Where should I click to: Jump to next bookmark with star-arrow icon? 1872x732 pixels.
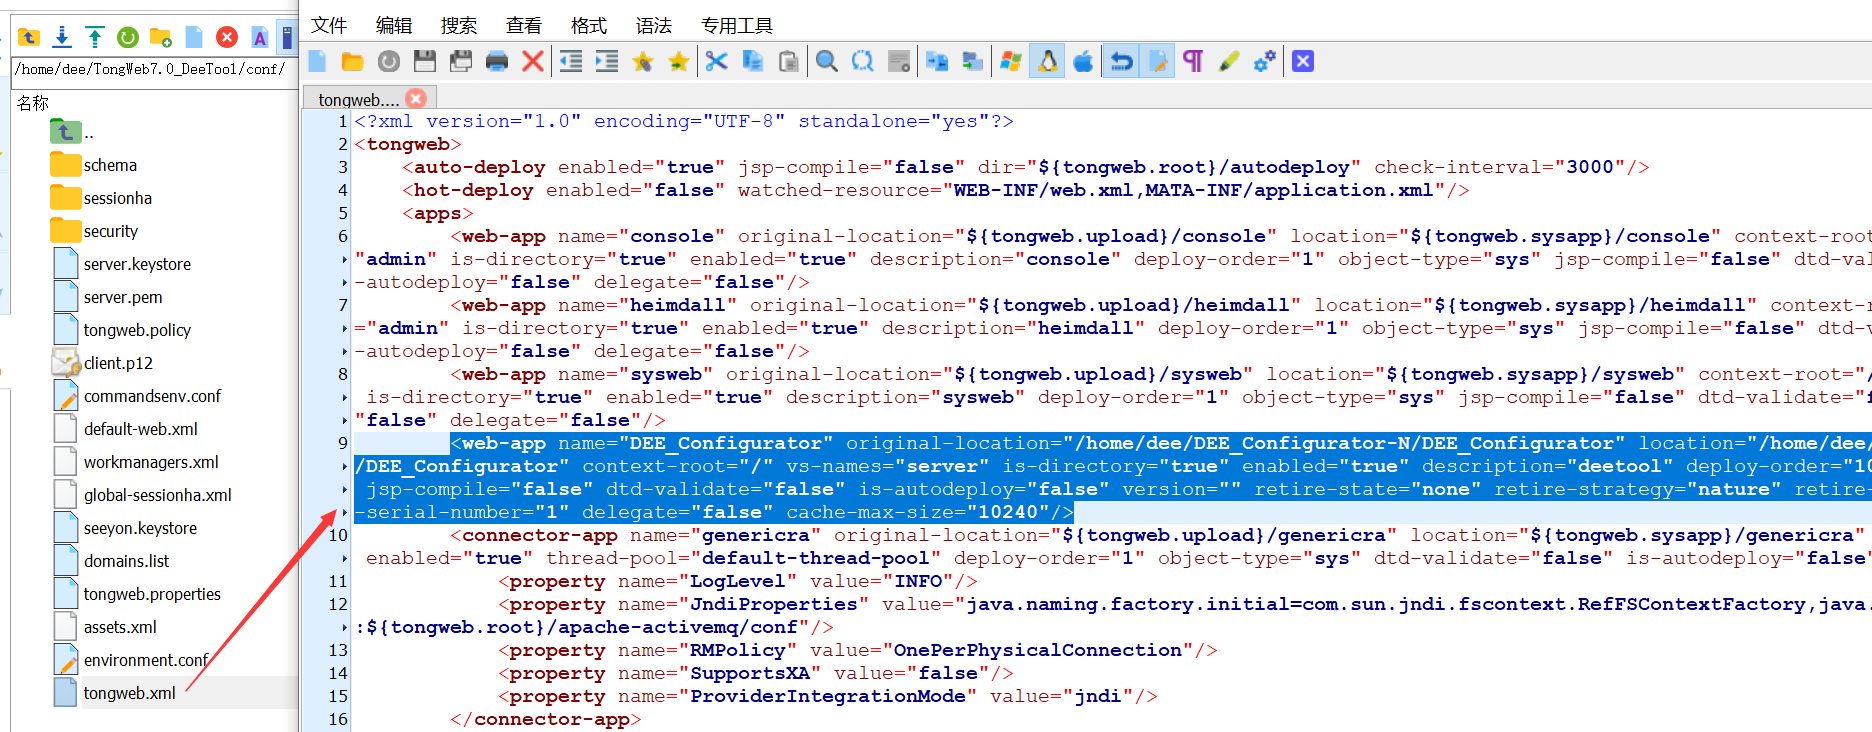tap(679, 61)
